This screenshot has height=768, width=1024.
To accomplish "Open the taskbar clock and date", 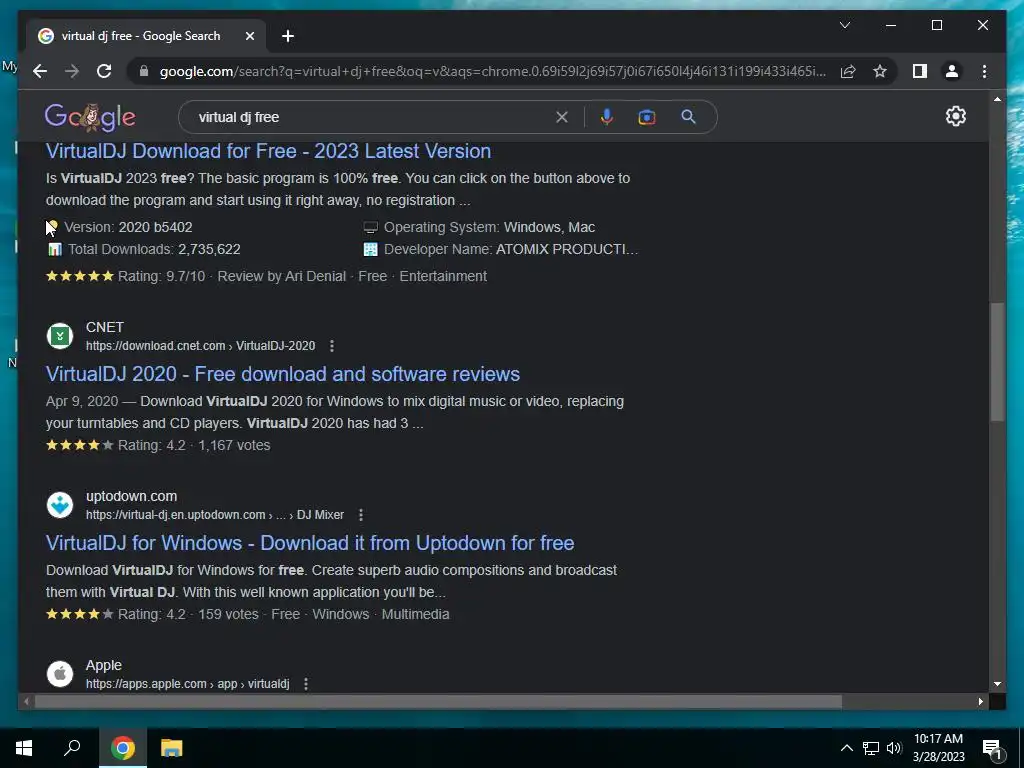I will point(938,748).
